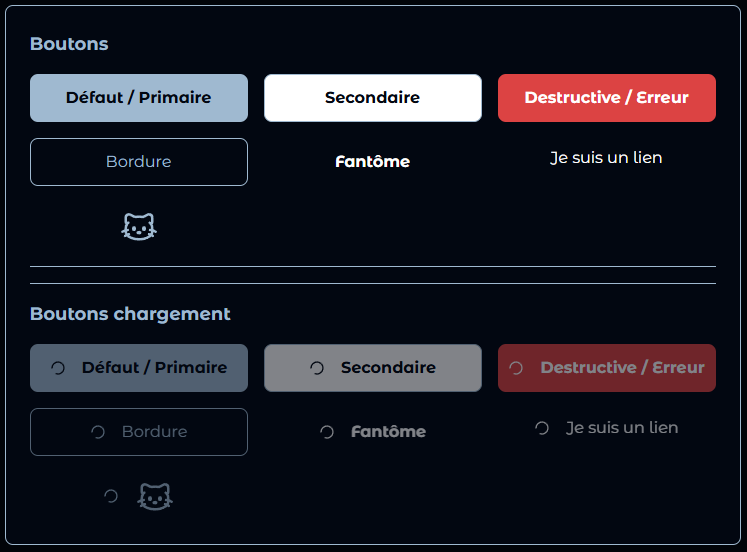Click the bright Fantôme ghost button

click(372, 162)
